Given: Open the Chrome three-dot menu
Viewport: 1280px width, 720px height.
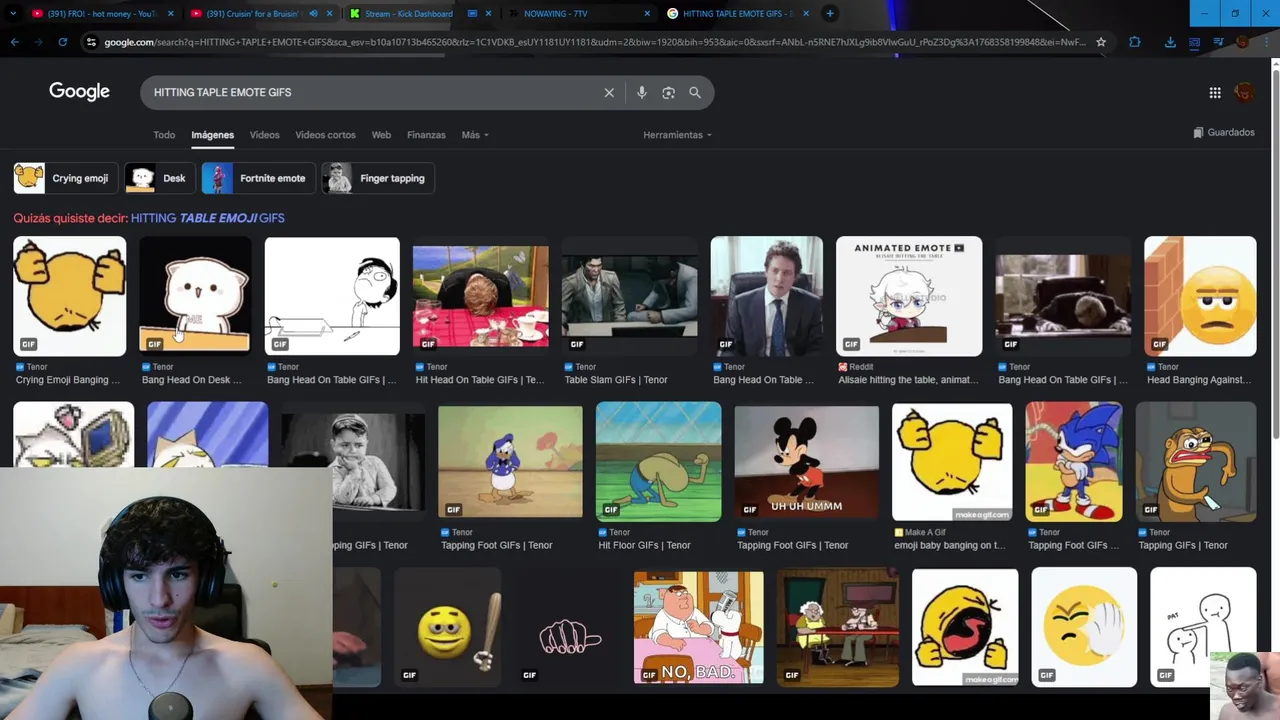Looking at the screenshot, I should [x=1266, y=42].
